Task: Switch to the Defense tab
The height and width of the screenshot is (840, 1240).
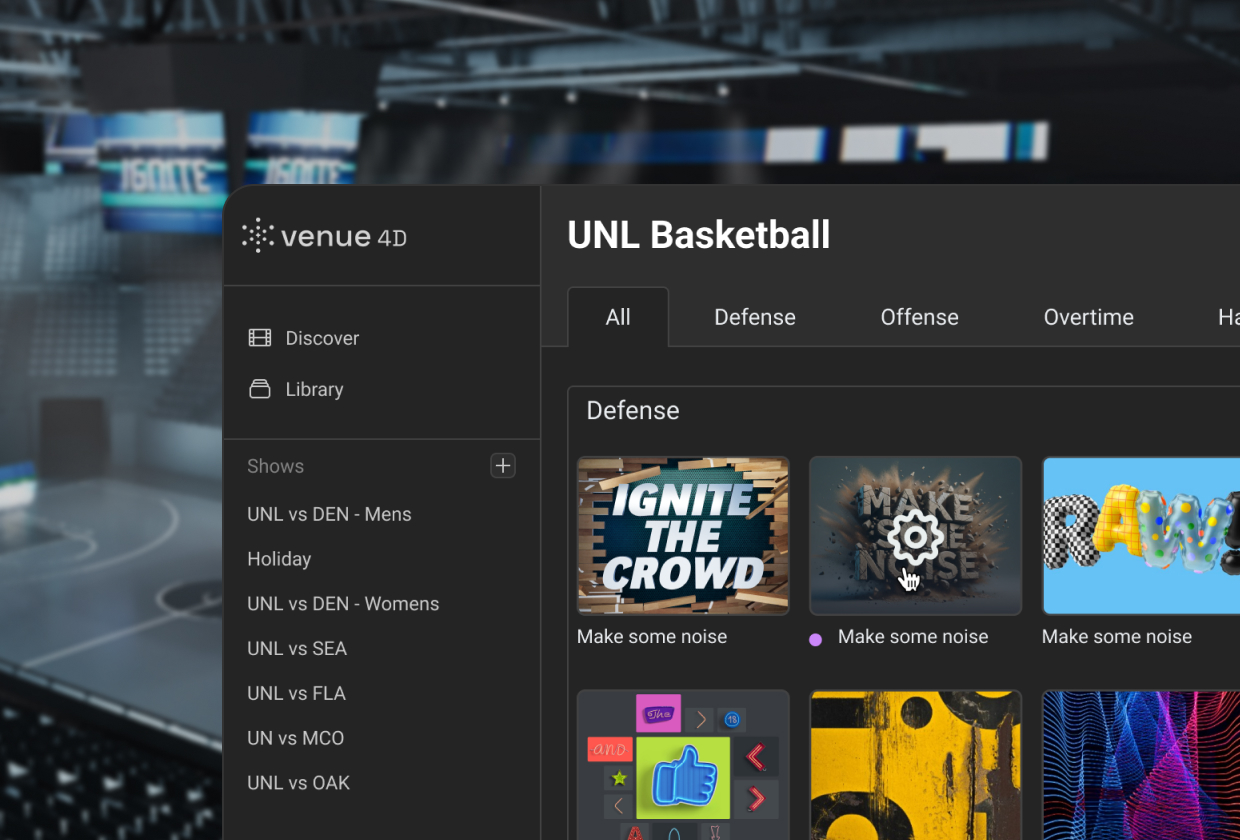Action: point(755,317)
